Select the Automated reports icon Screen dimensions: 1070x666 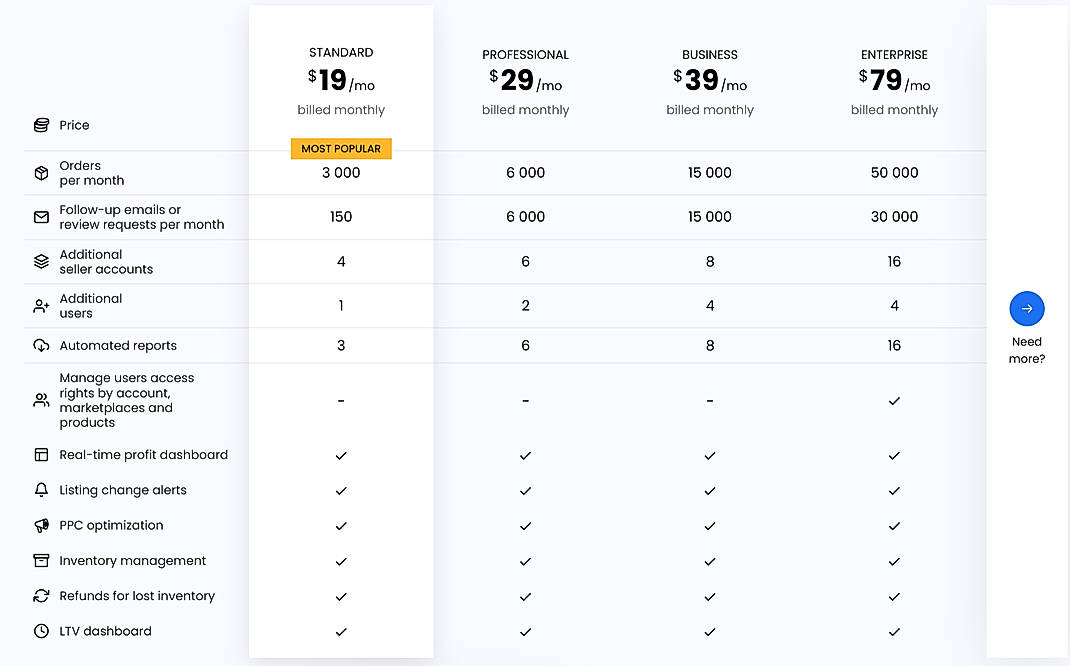(x=40, y=345)
